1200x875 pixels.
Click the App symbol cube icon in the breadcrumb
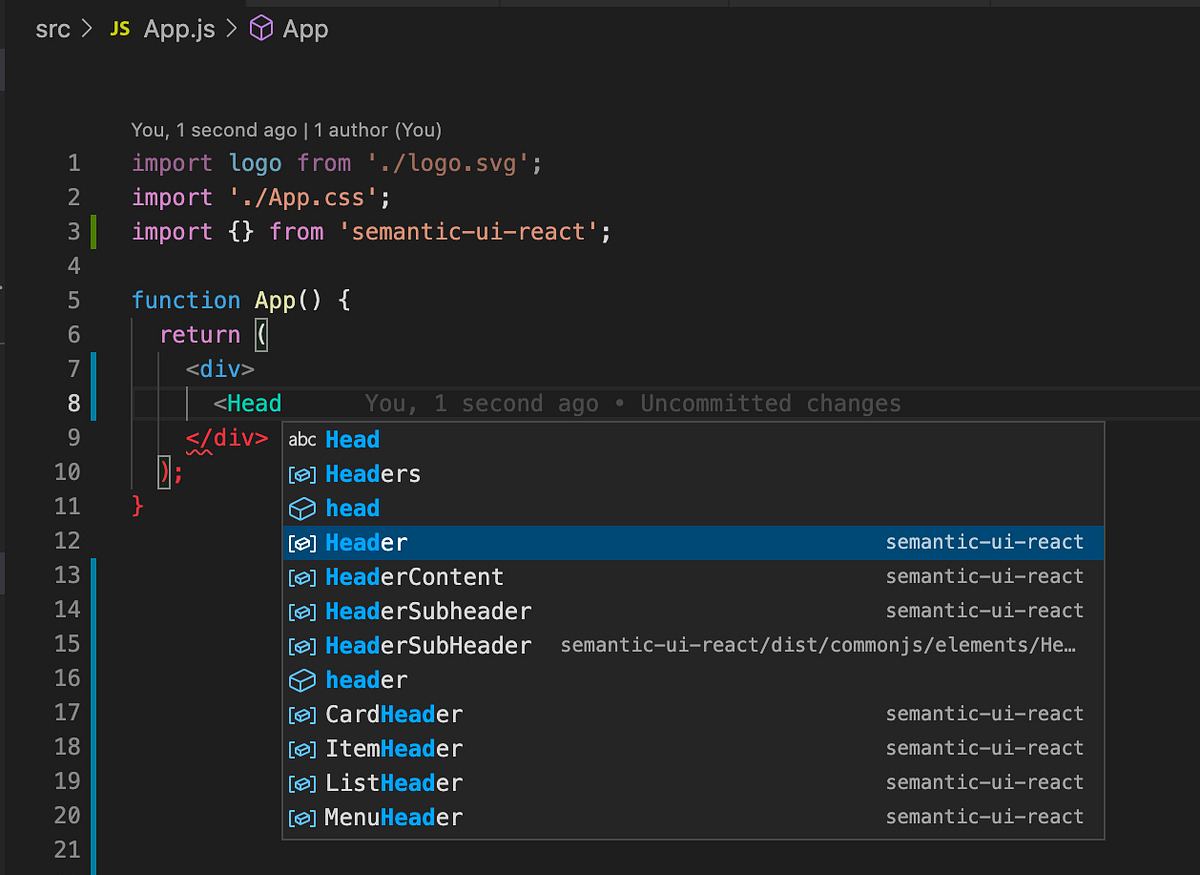260,28
